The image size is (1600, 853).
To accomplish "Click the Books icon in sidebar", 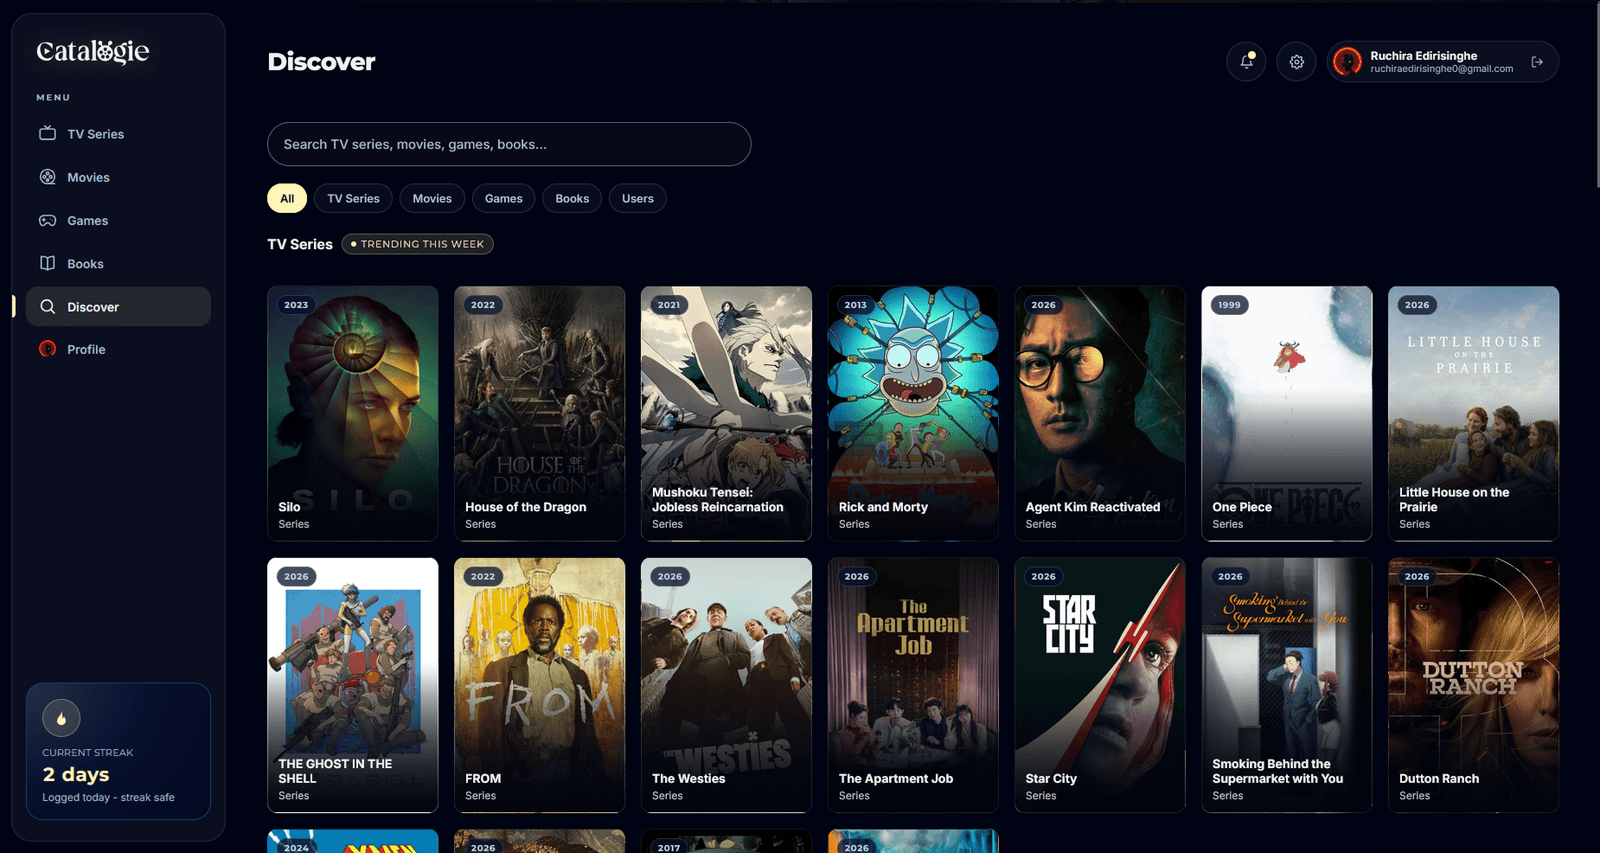I will click(47, 263).
